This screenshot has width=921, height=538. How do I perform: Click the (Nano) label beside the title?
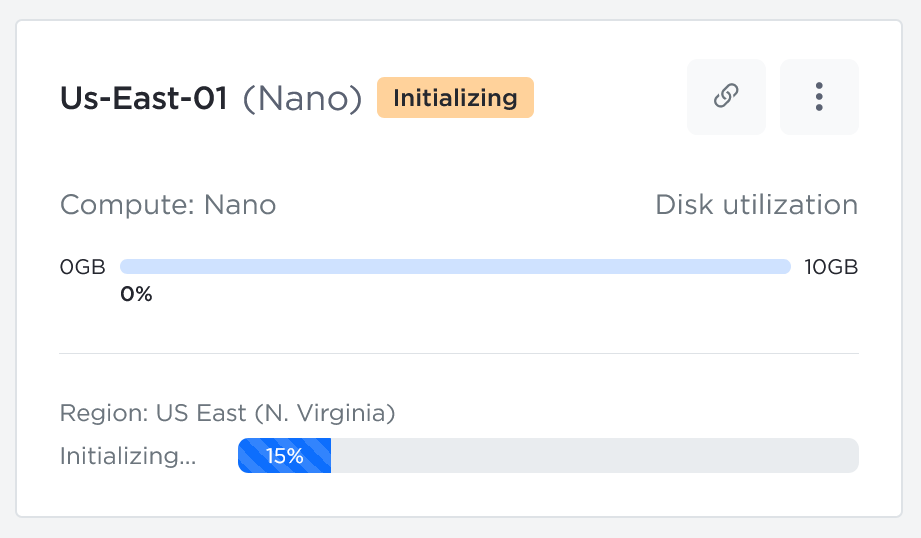302,98
